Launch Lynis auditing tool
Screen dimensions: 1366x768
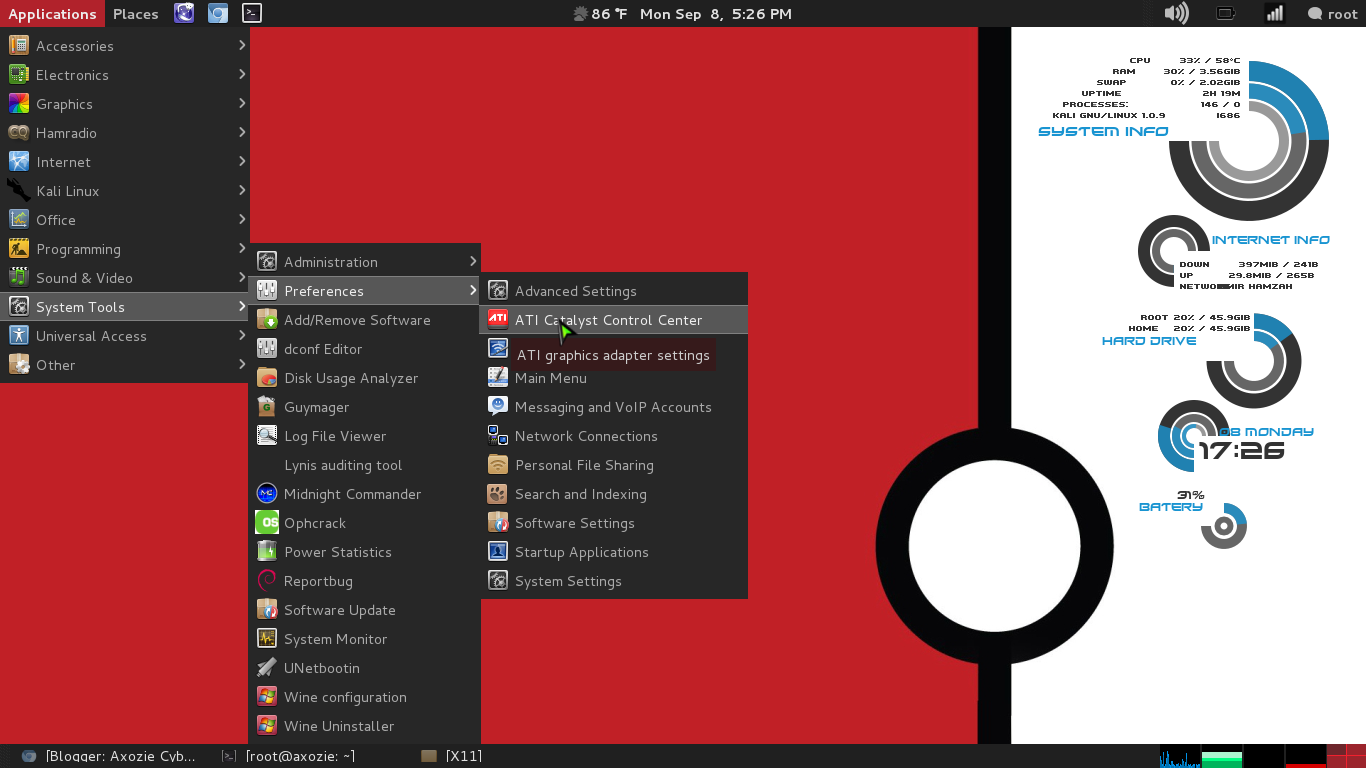(x=365, y=465)
